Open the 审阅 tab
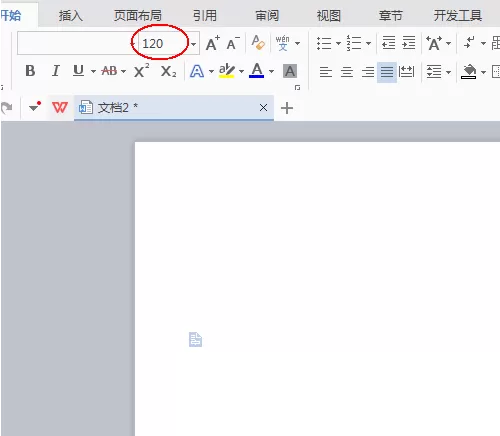The width and height of the screenshot is (500, 436). coord(267,15)
